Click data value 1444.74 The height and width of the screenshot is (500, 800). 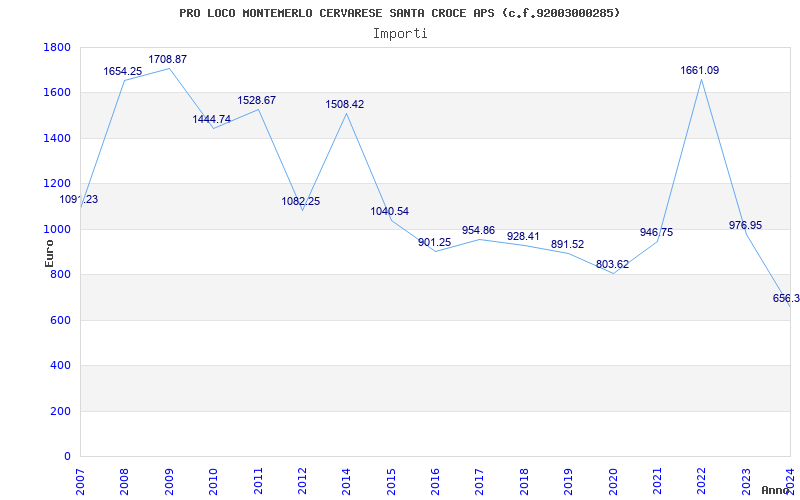211,119
